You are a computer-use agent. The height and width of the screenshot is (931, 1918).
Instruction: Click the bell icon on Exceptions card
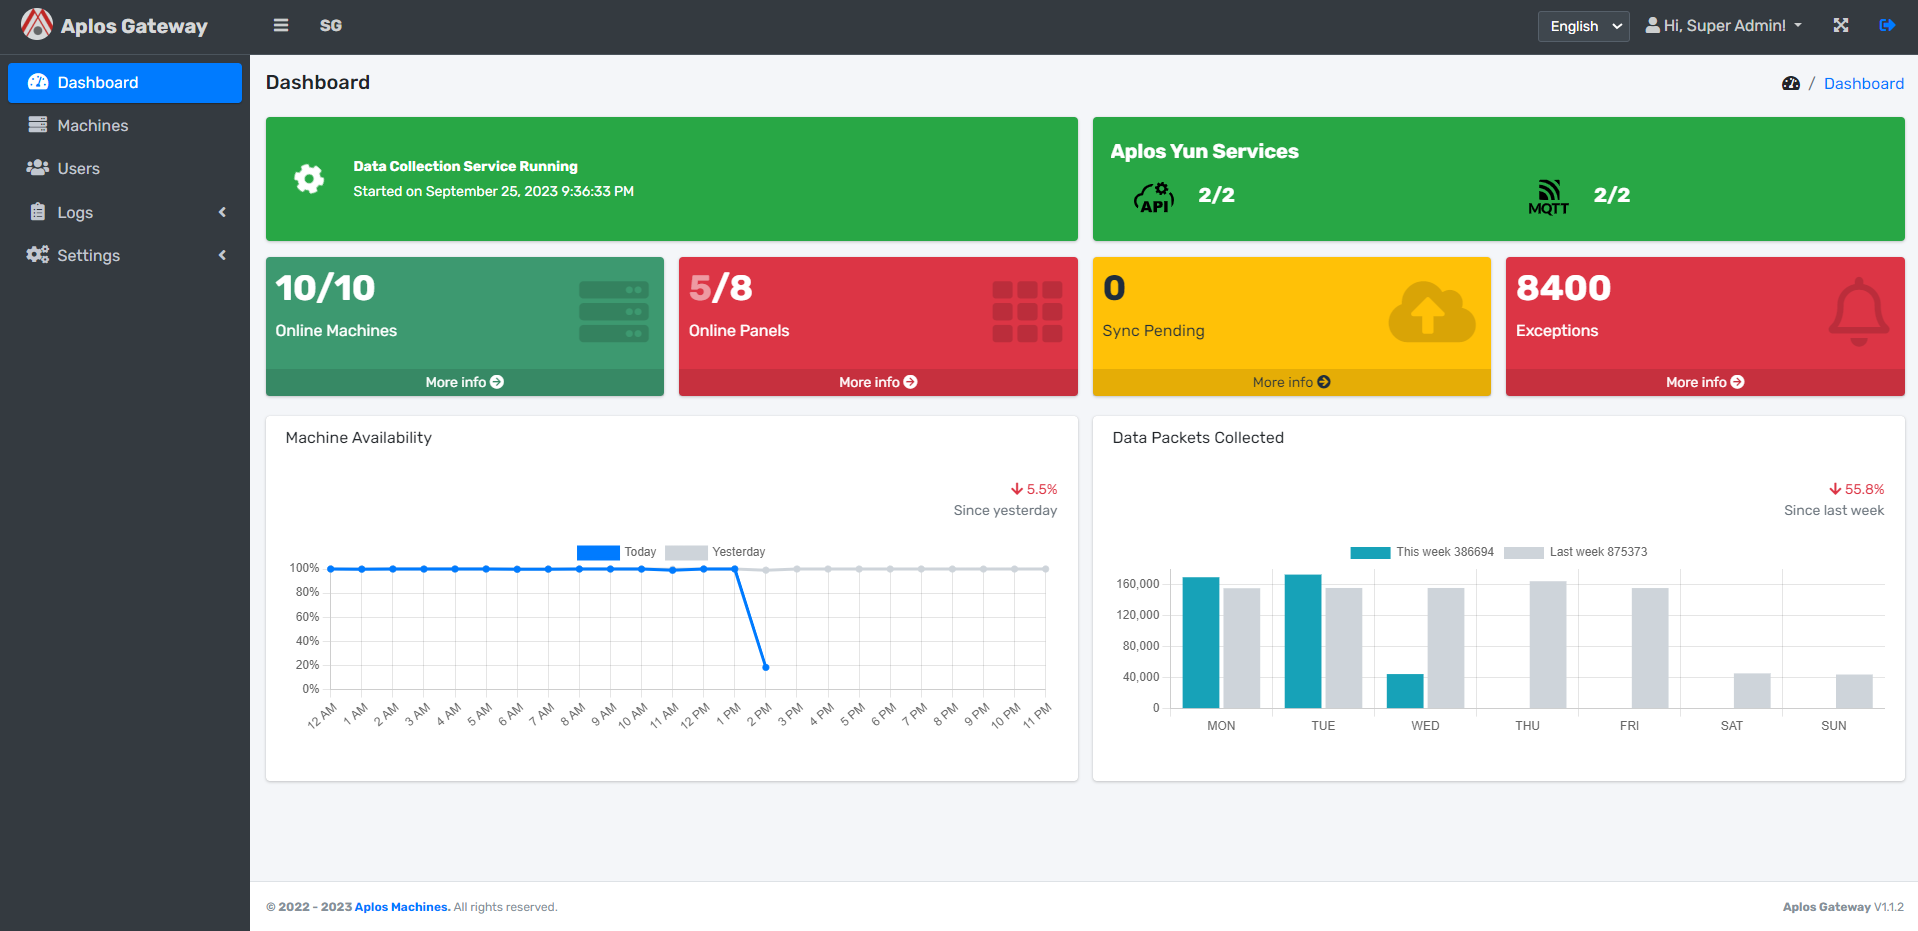tap(1858, 311)
